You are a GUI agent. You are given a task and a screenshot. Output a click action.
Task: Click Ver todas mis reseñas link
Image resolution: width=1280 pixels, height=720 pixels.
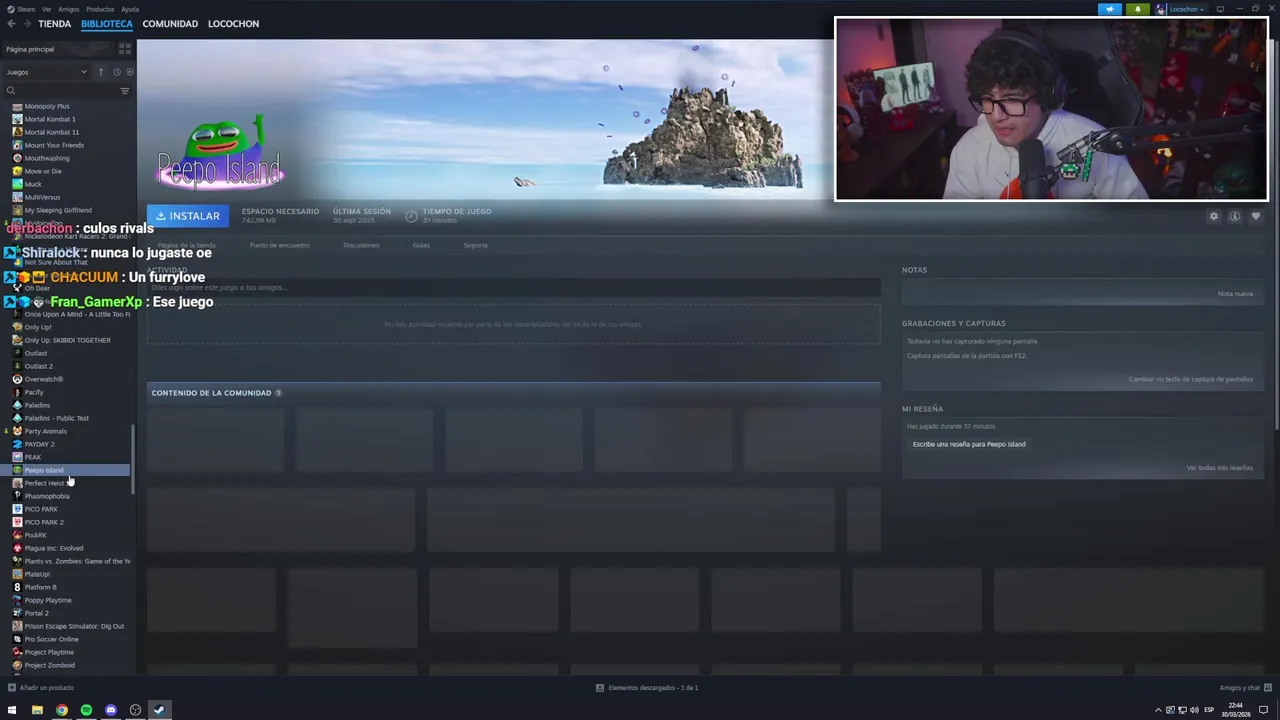[1220, 468]
